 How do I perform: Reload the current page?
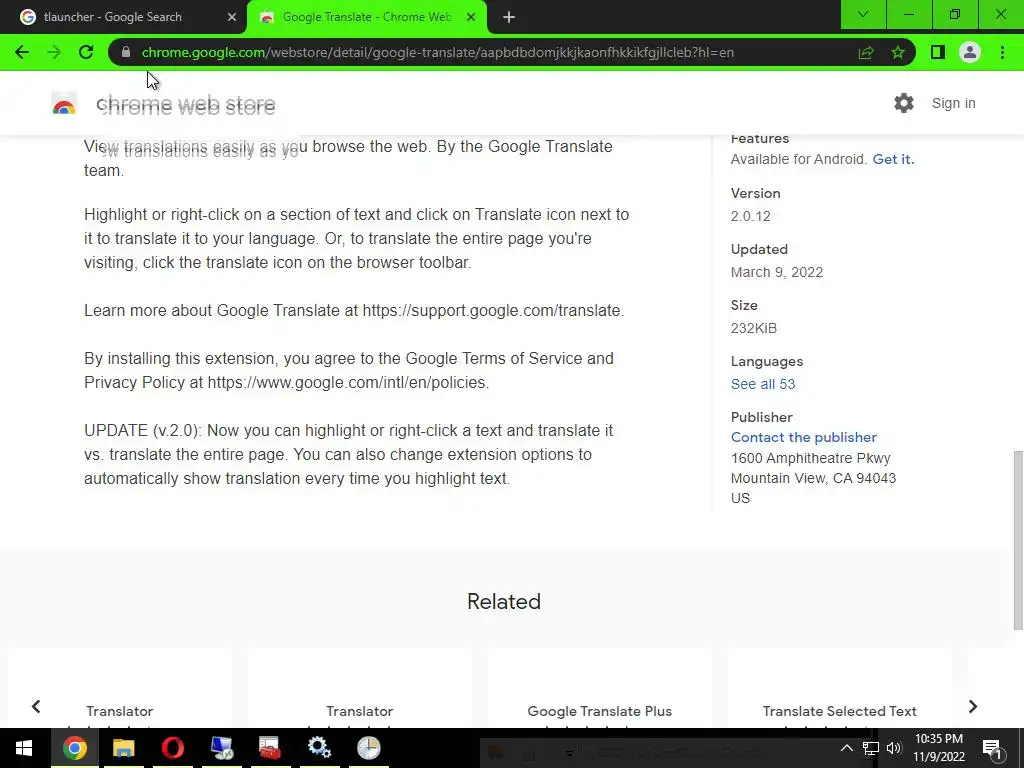(86, 52)
